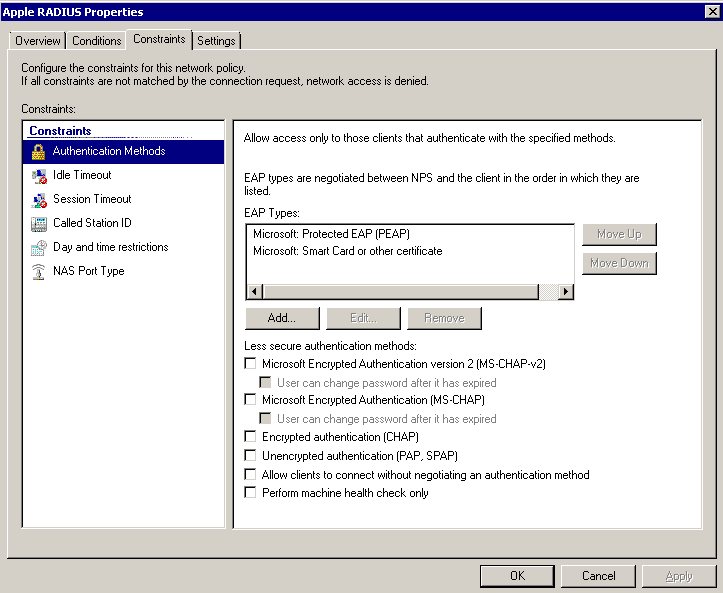Close the Apple RADIUS Properties dialog
723x593 pixels.
[x=712, y=12]
